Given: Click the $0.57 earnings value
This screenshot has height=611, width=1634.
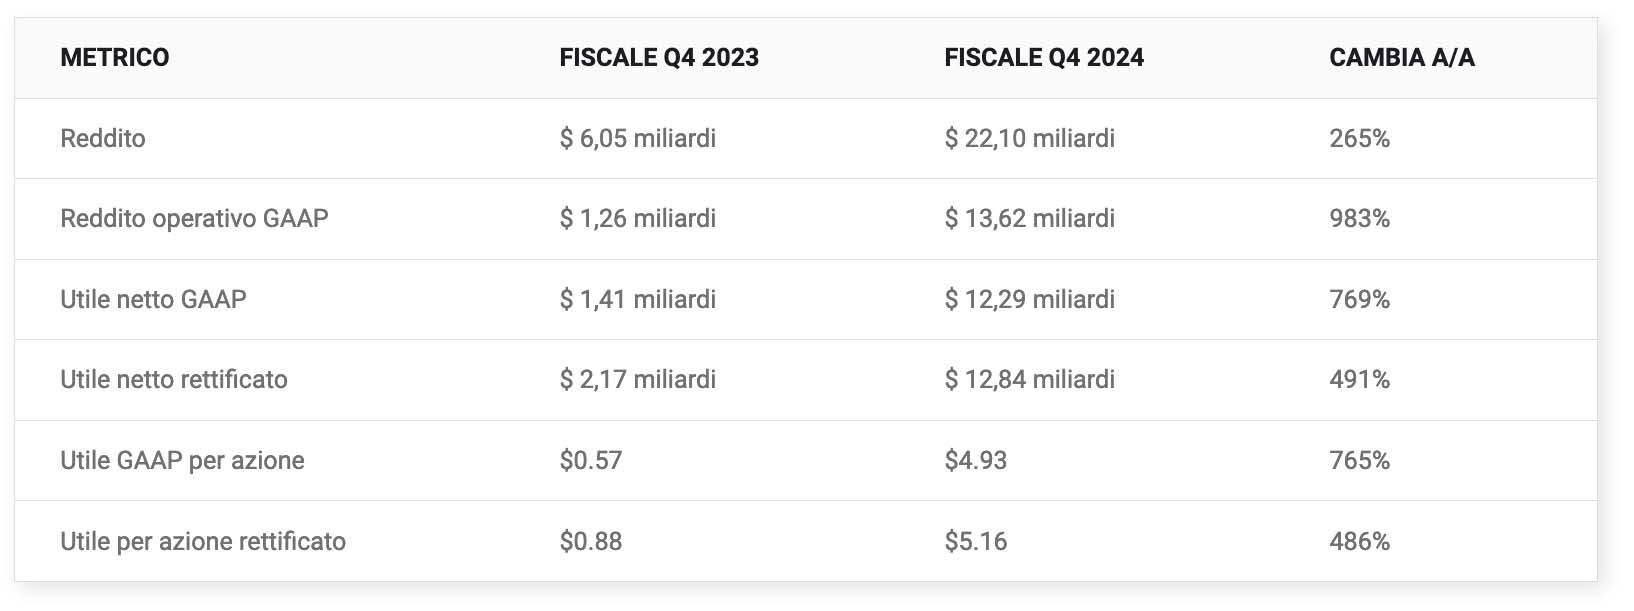Looking at the screenshot, I should [591, 461].
